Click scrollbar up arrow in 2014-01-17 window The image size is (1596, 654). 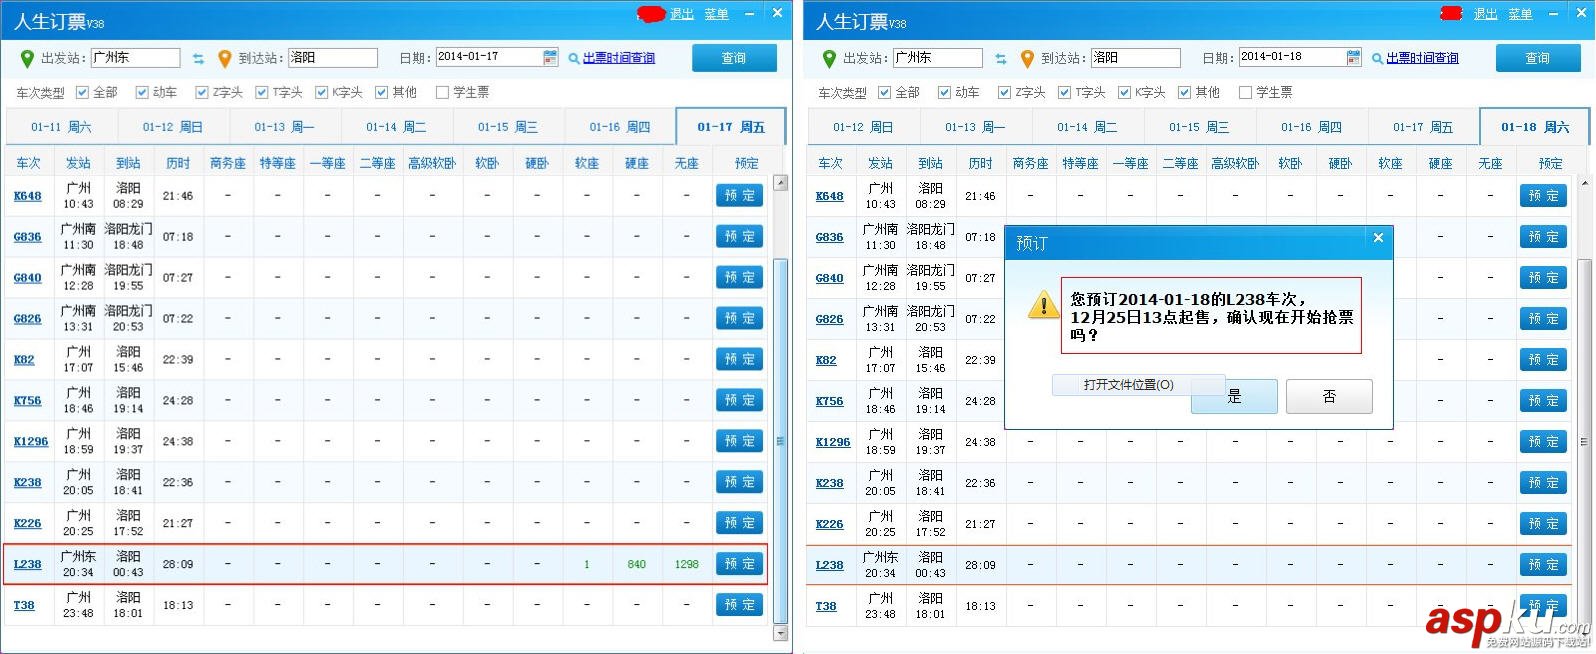click(781, 184)
